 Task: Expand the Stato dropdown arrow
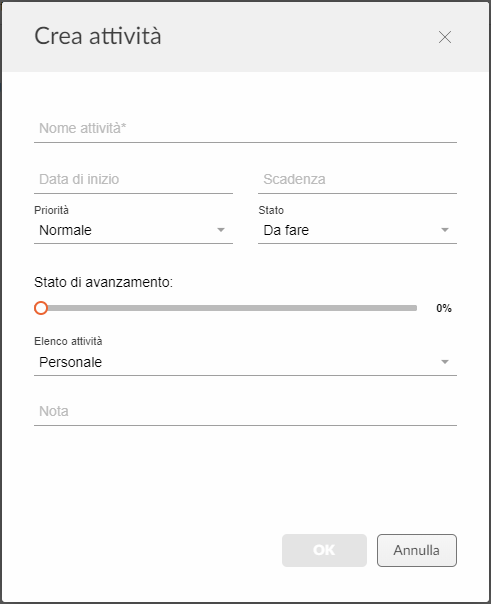click(x=445, y=230)
